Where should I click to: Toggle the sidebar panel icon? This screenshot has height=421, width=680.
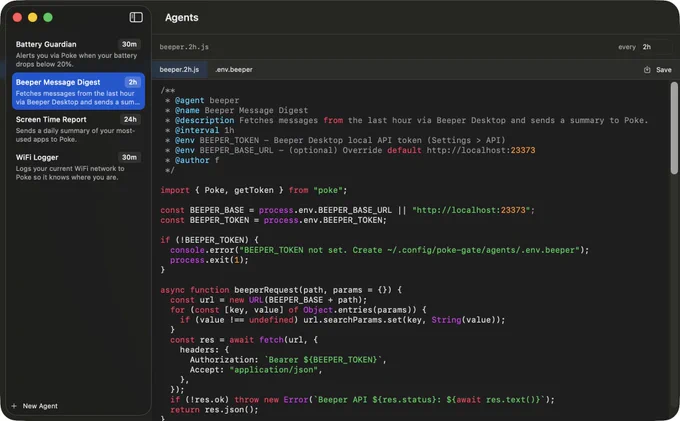pyautogui.click(x=136, y=17)
